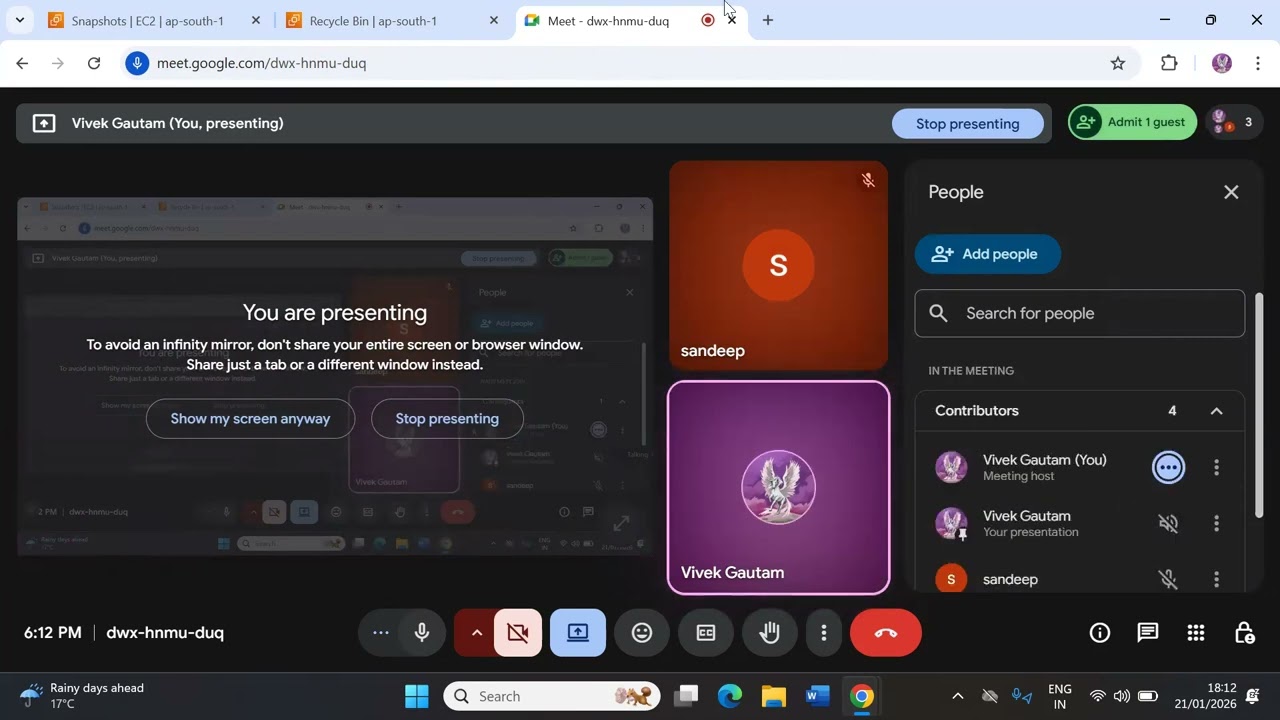1280x720 pixels.
Task: Open the Windows Start menu
Action: pos(417,696)
